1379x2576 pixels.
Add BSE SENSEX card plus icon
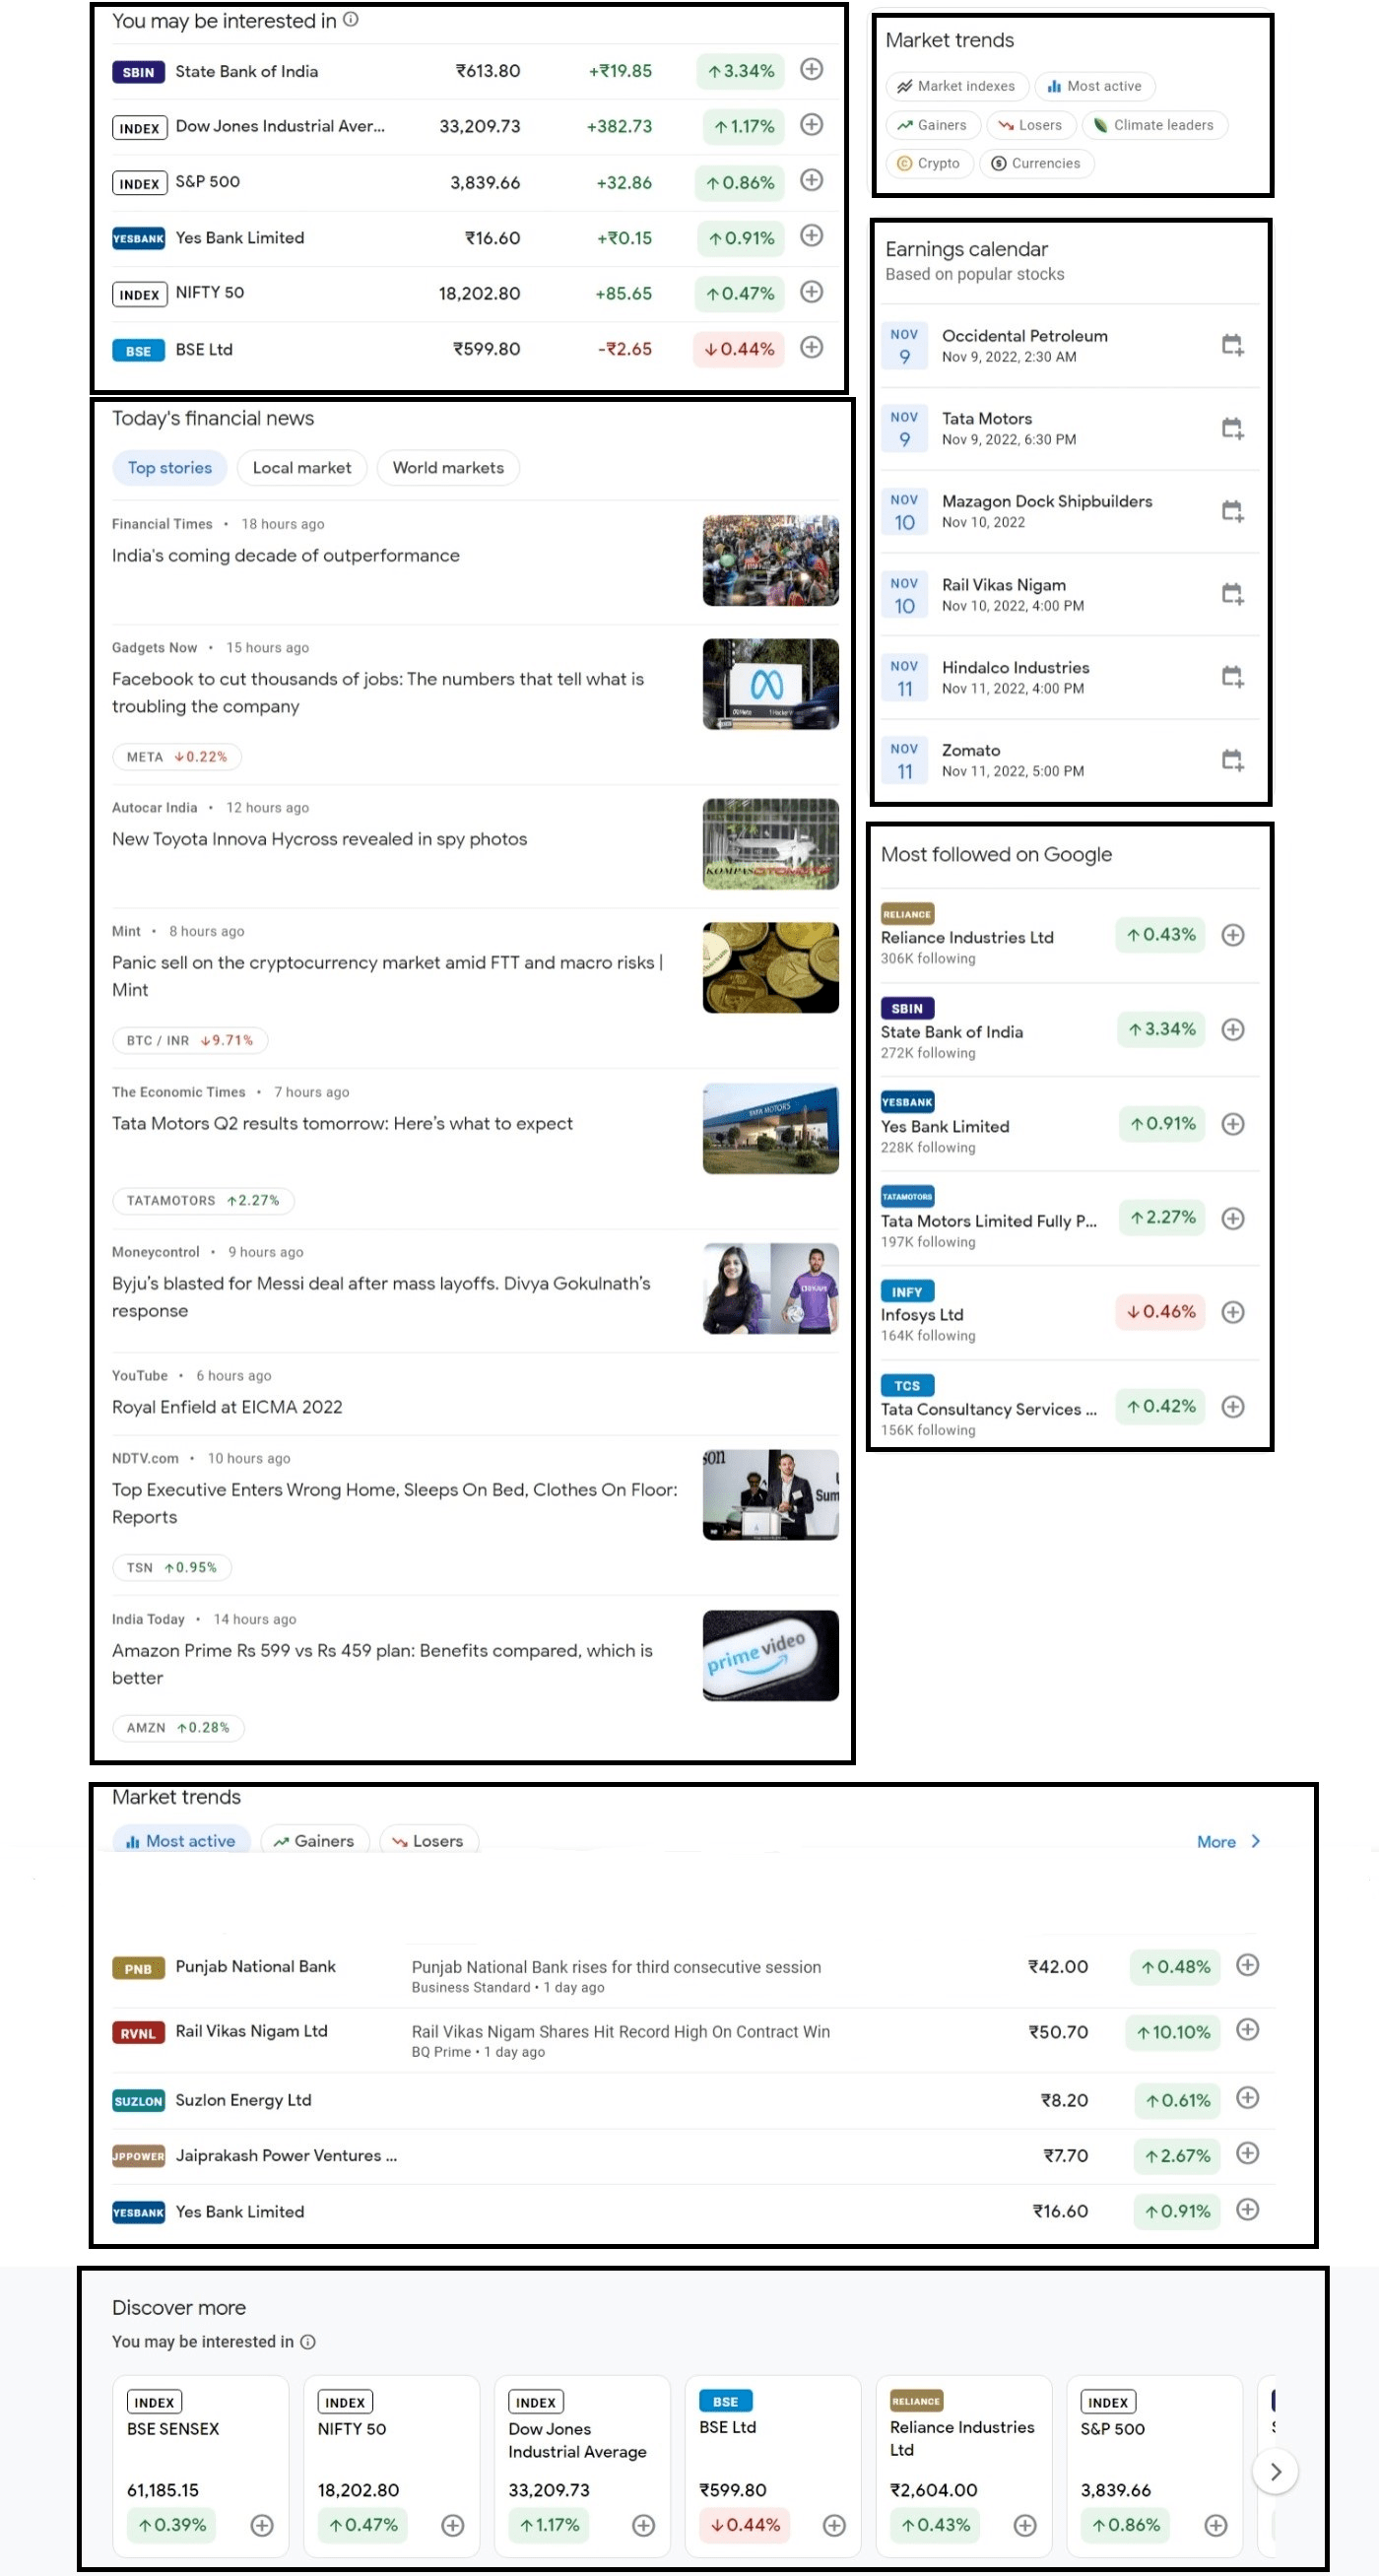click(262, 2526)
